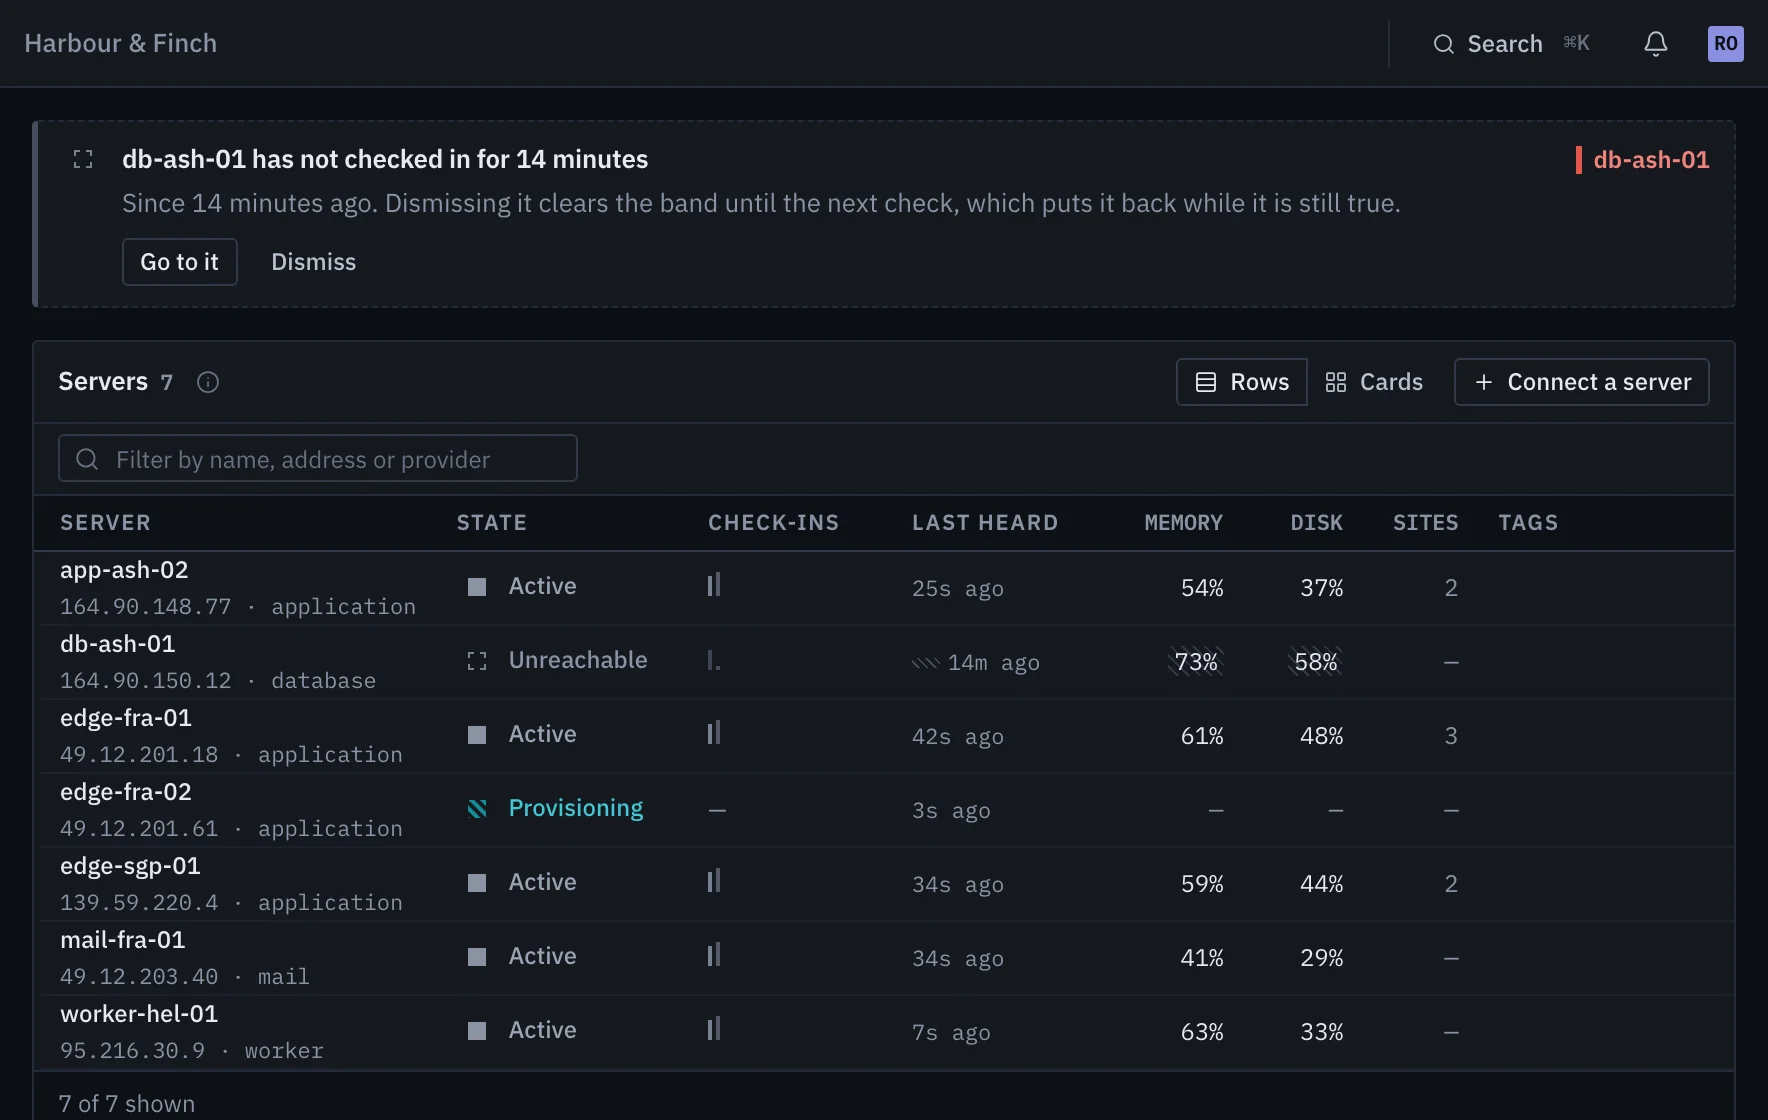1768x1120 pixels.
Task: Click Connect a server button
Action: pyautogui.click(x=1582, y=382)
